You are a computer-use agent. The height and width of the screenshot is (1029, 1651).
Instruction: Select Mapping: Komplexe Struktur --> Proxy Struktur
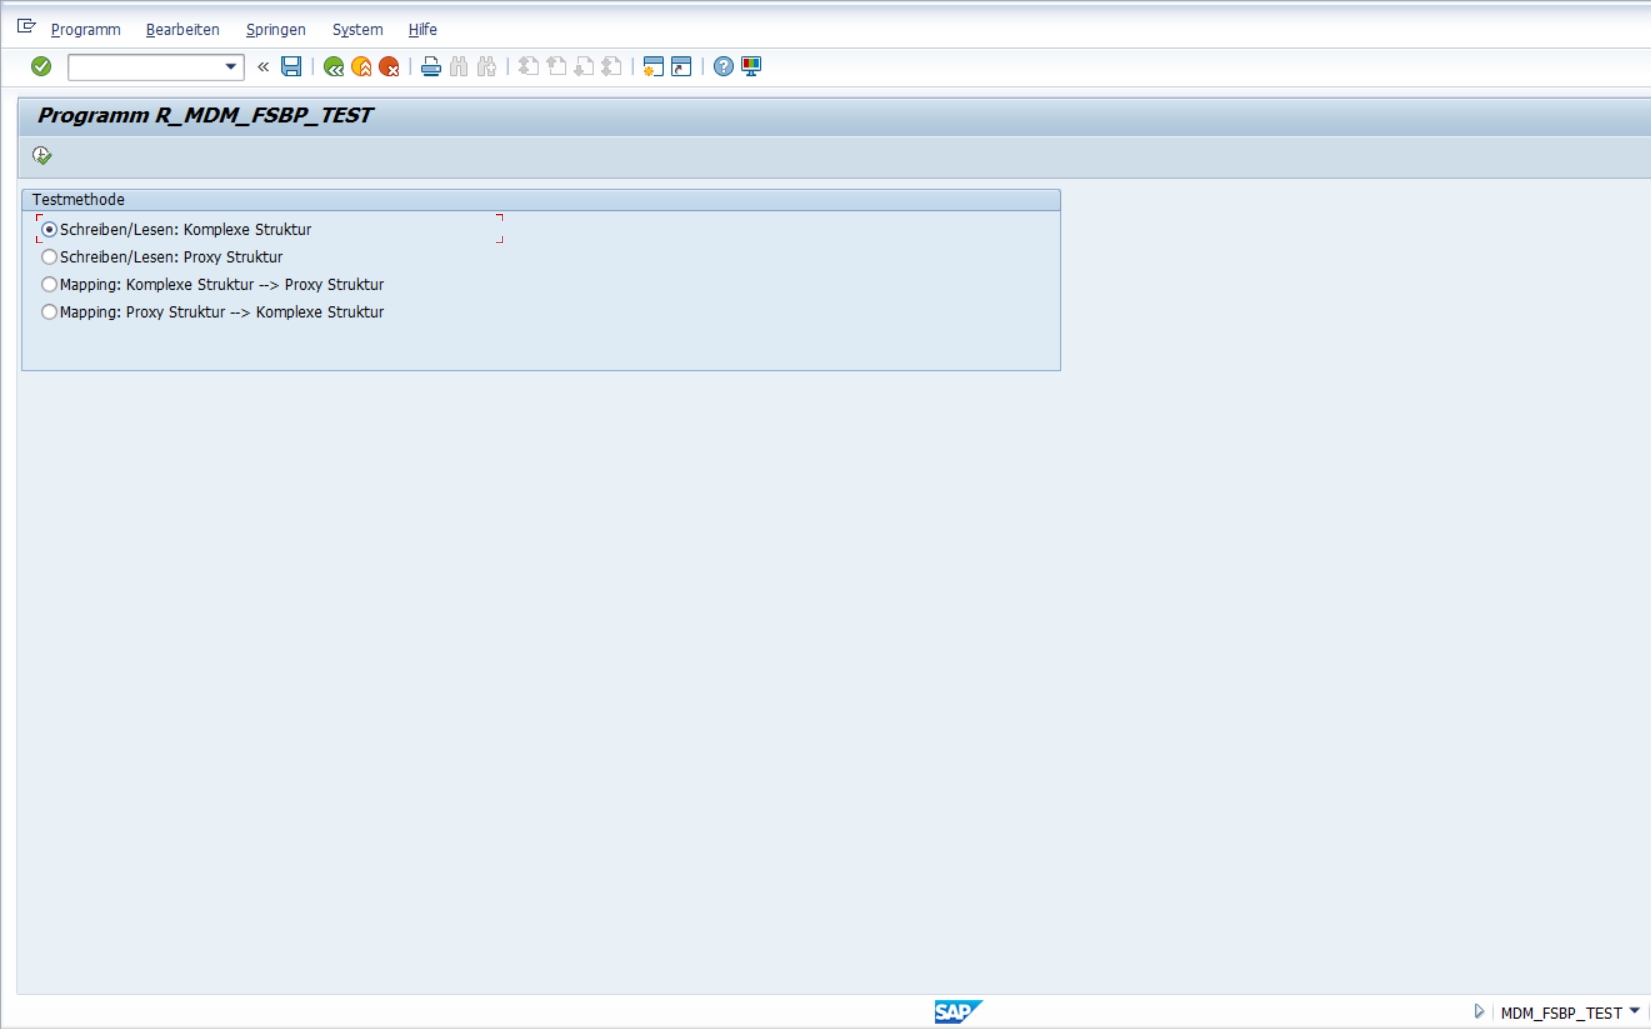[x=49, y=285]
